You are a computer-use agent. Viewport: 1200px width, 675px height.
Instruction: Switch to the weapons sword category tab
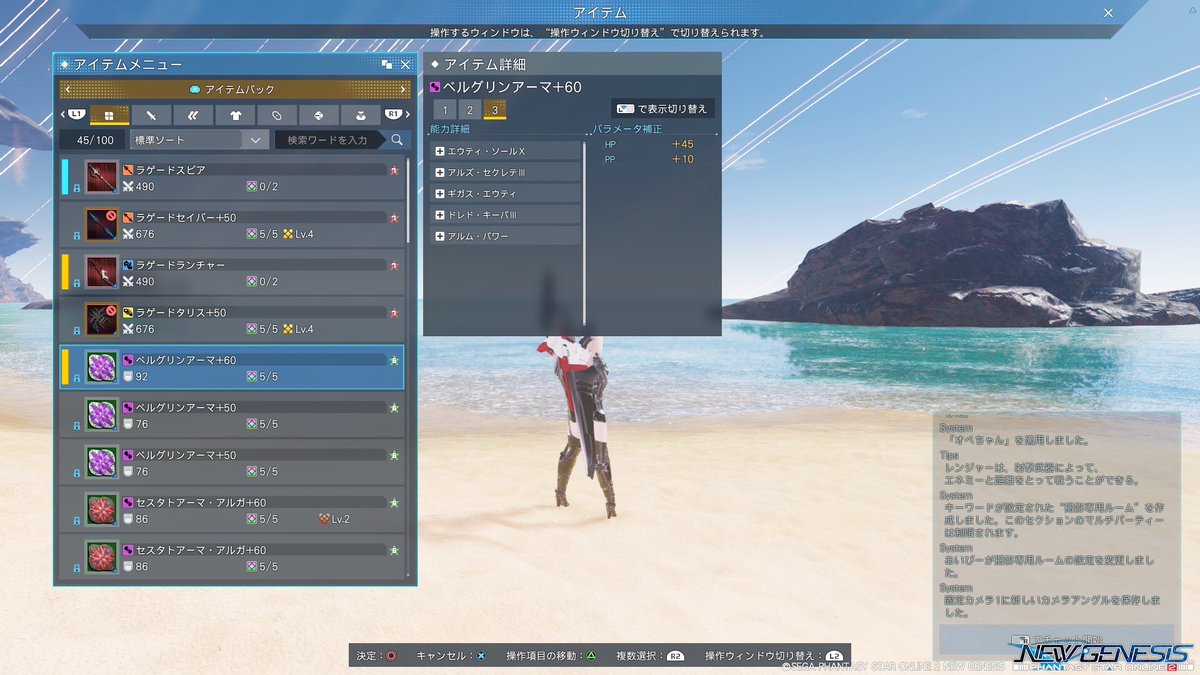pos(151,114)
